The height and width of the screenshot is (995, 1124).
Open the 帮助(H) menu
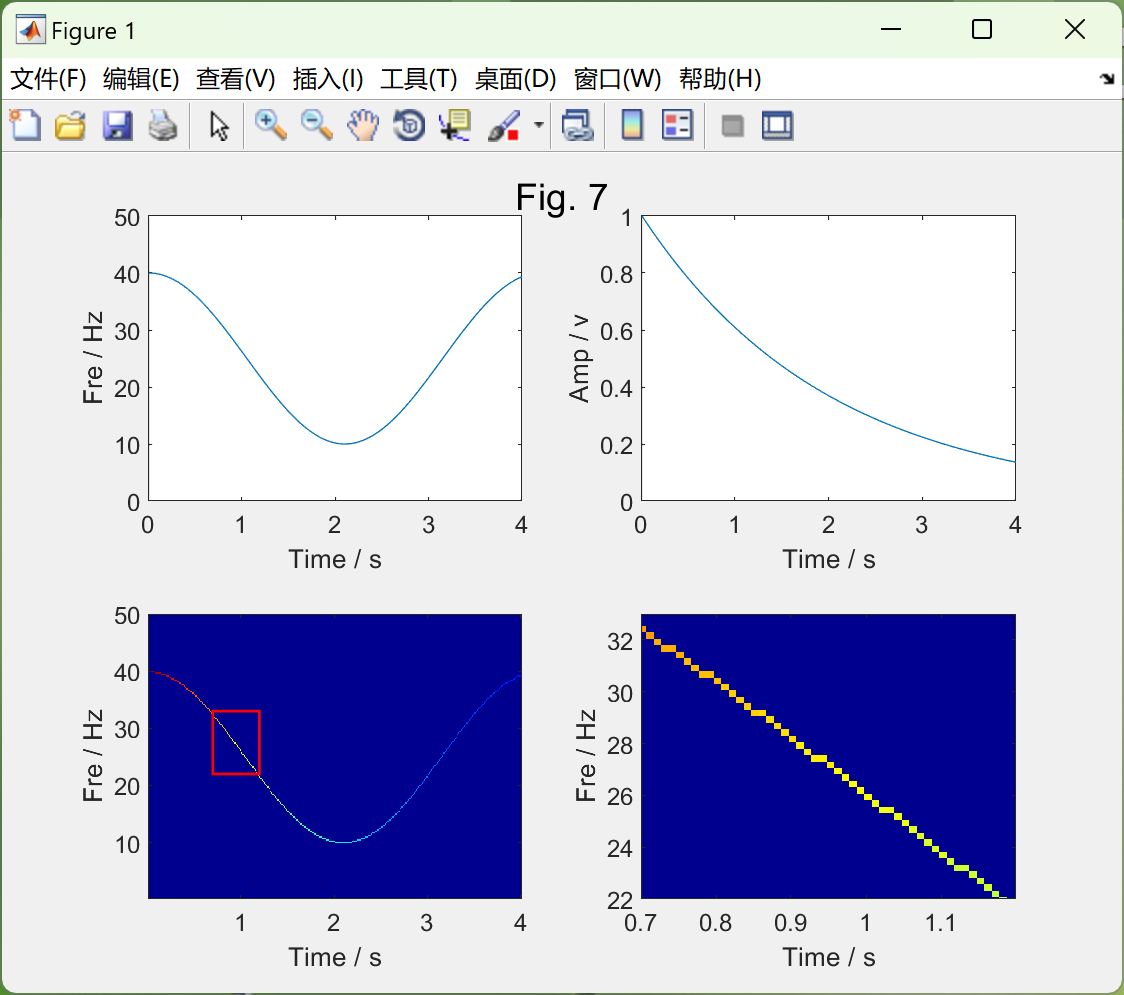point(720,79)
